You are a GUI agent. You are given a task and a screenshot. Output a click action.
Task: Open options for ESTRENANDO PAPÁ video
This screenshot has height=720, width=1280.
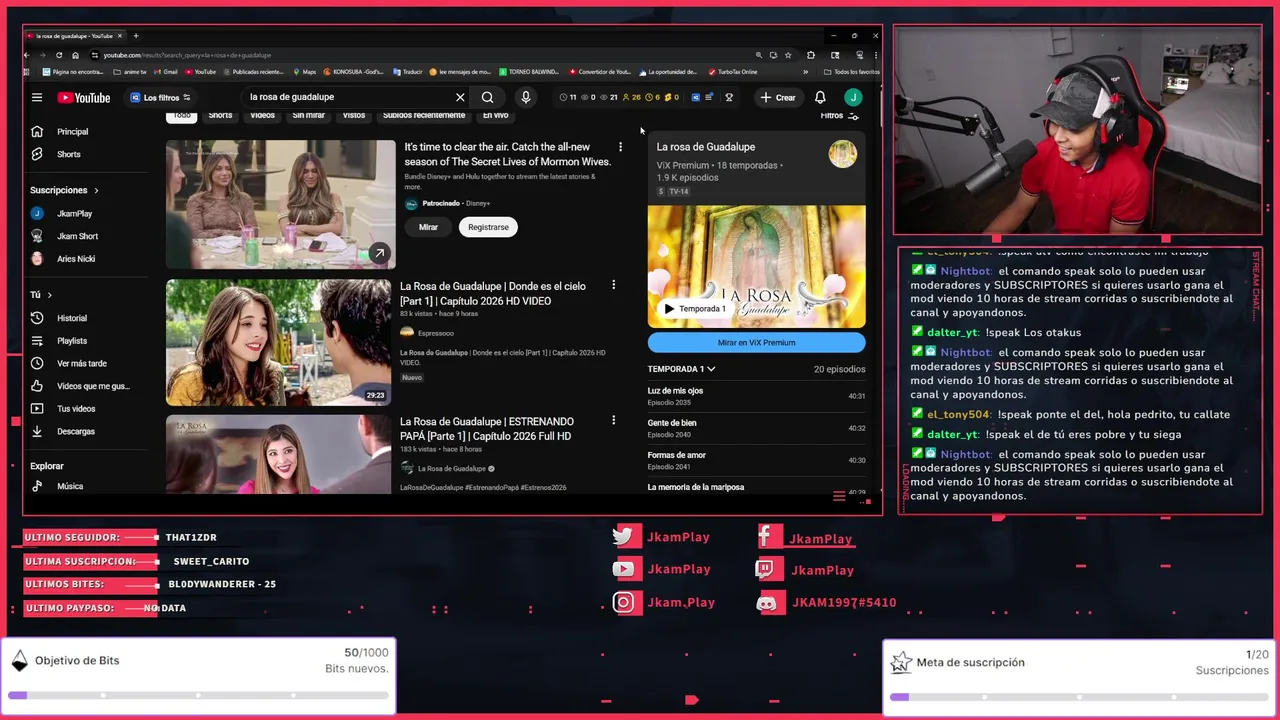click(x=613, y=420)
